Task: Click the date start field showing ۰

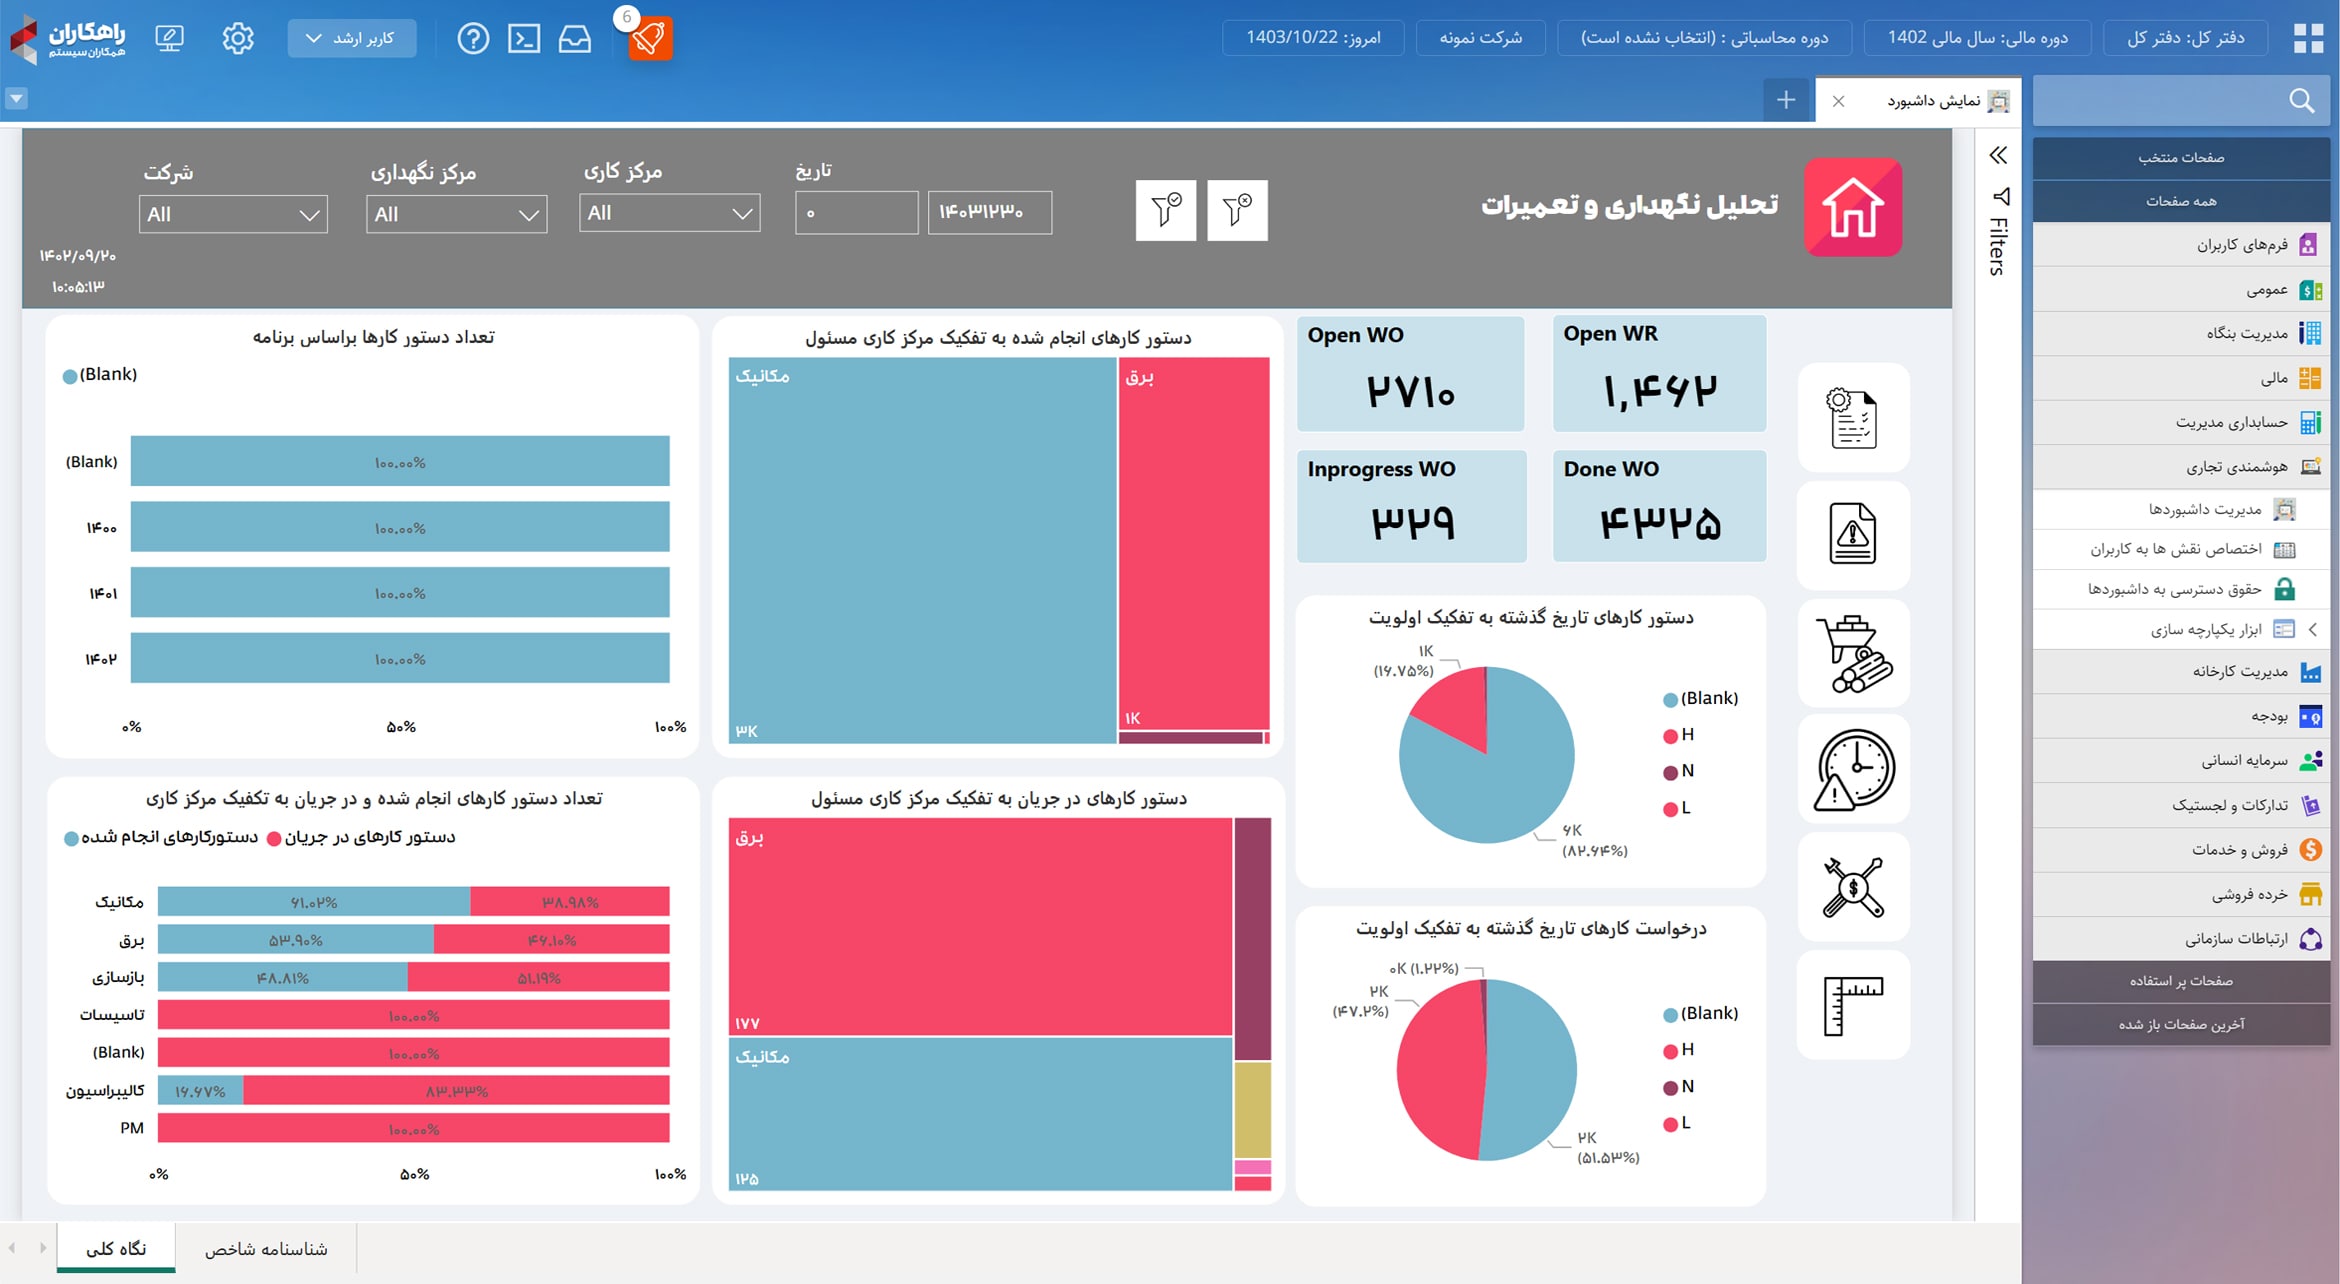Action: 856,212
